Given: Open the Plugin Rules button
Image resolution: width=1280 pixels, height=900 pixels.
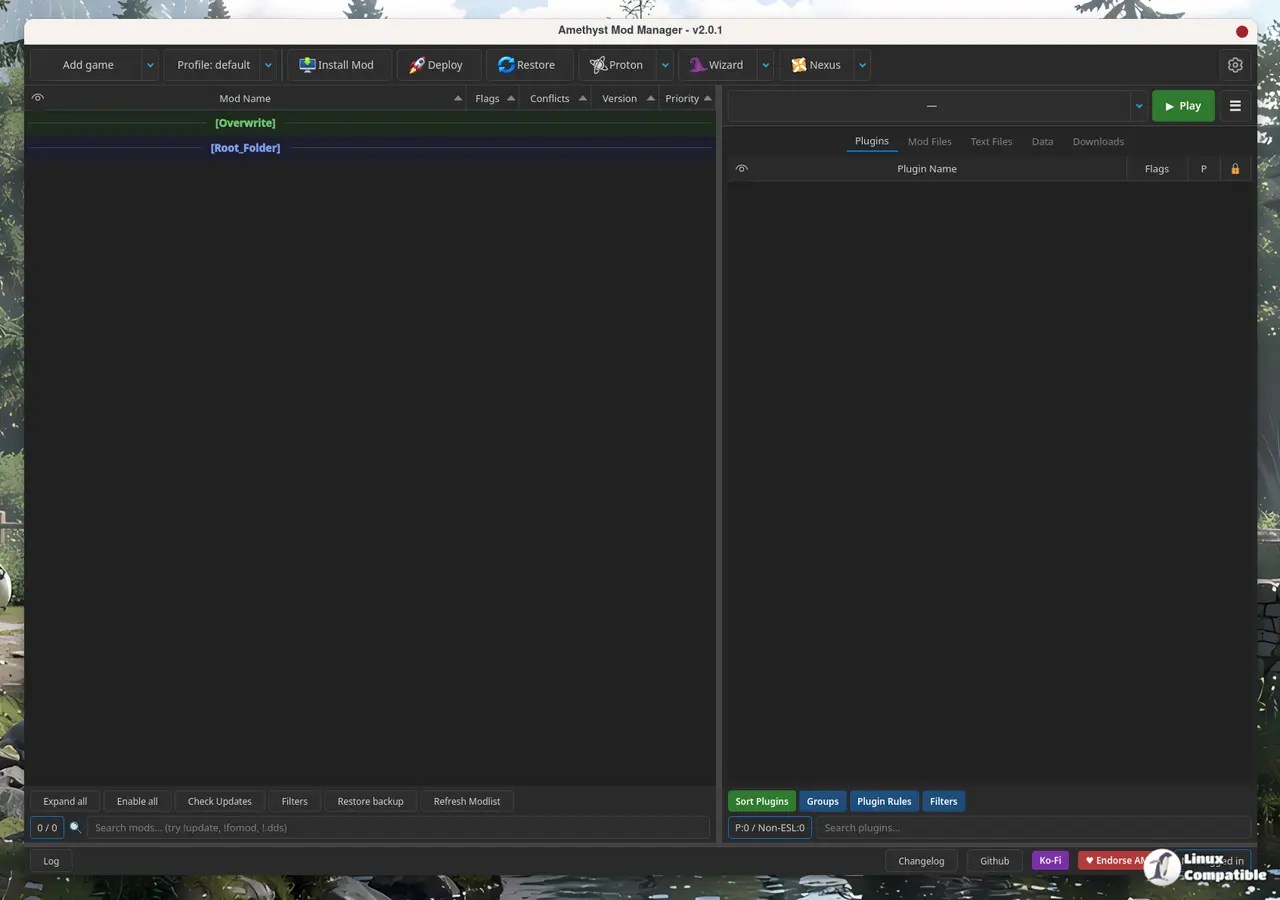Looking at the screenshot, I should [884, 801].
